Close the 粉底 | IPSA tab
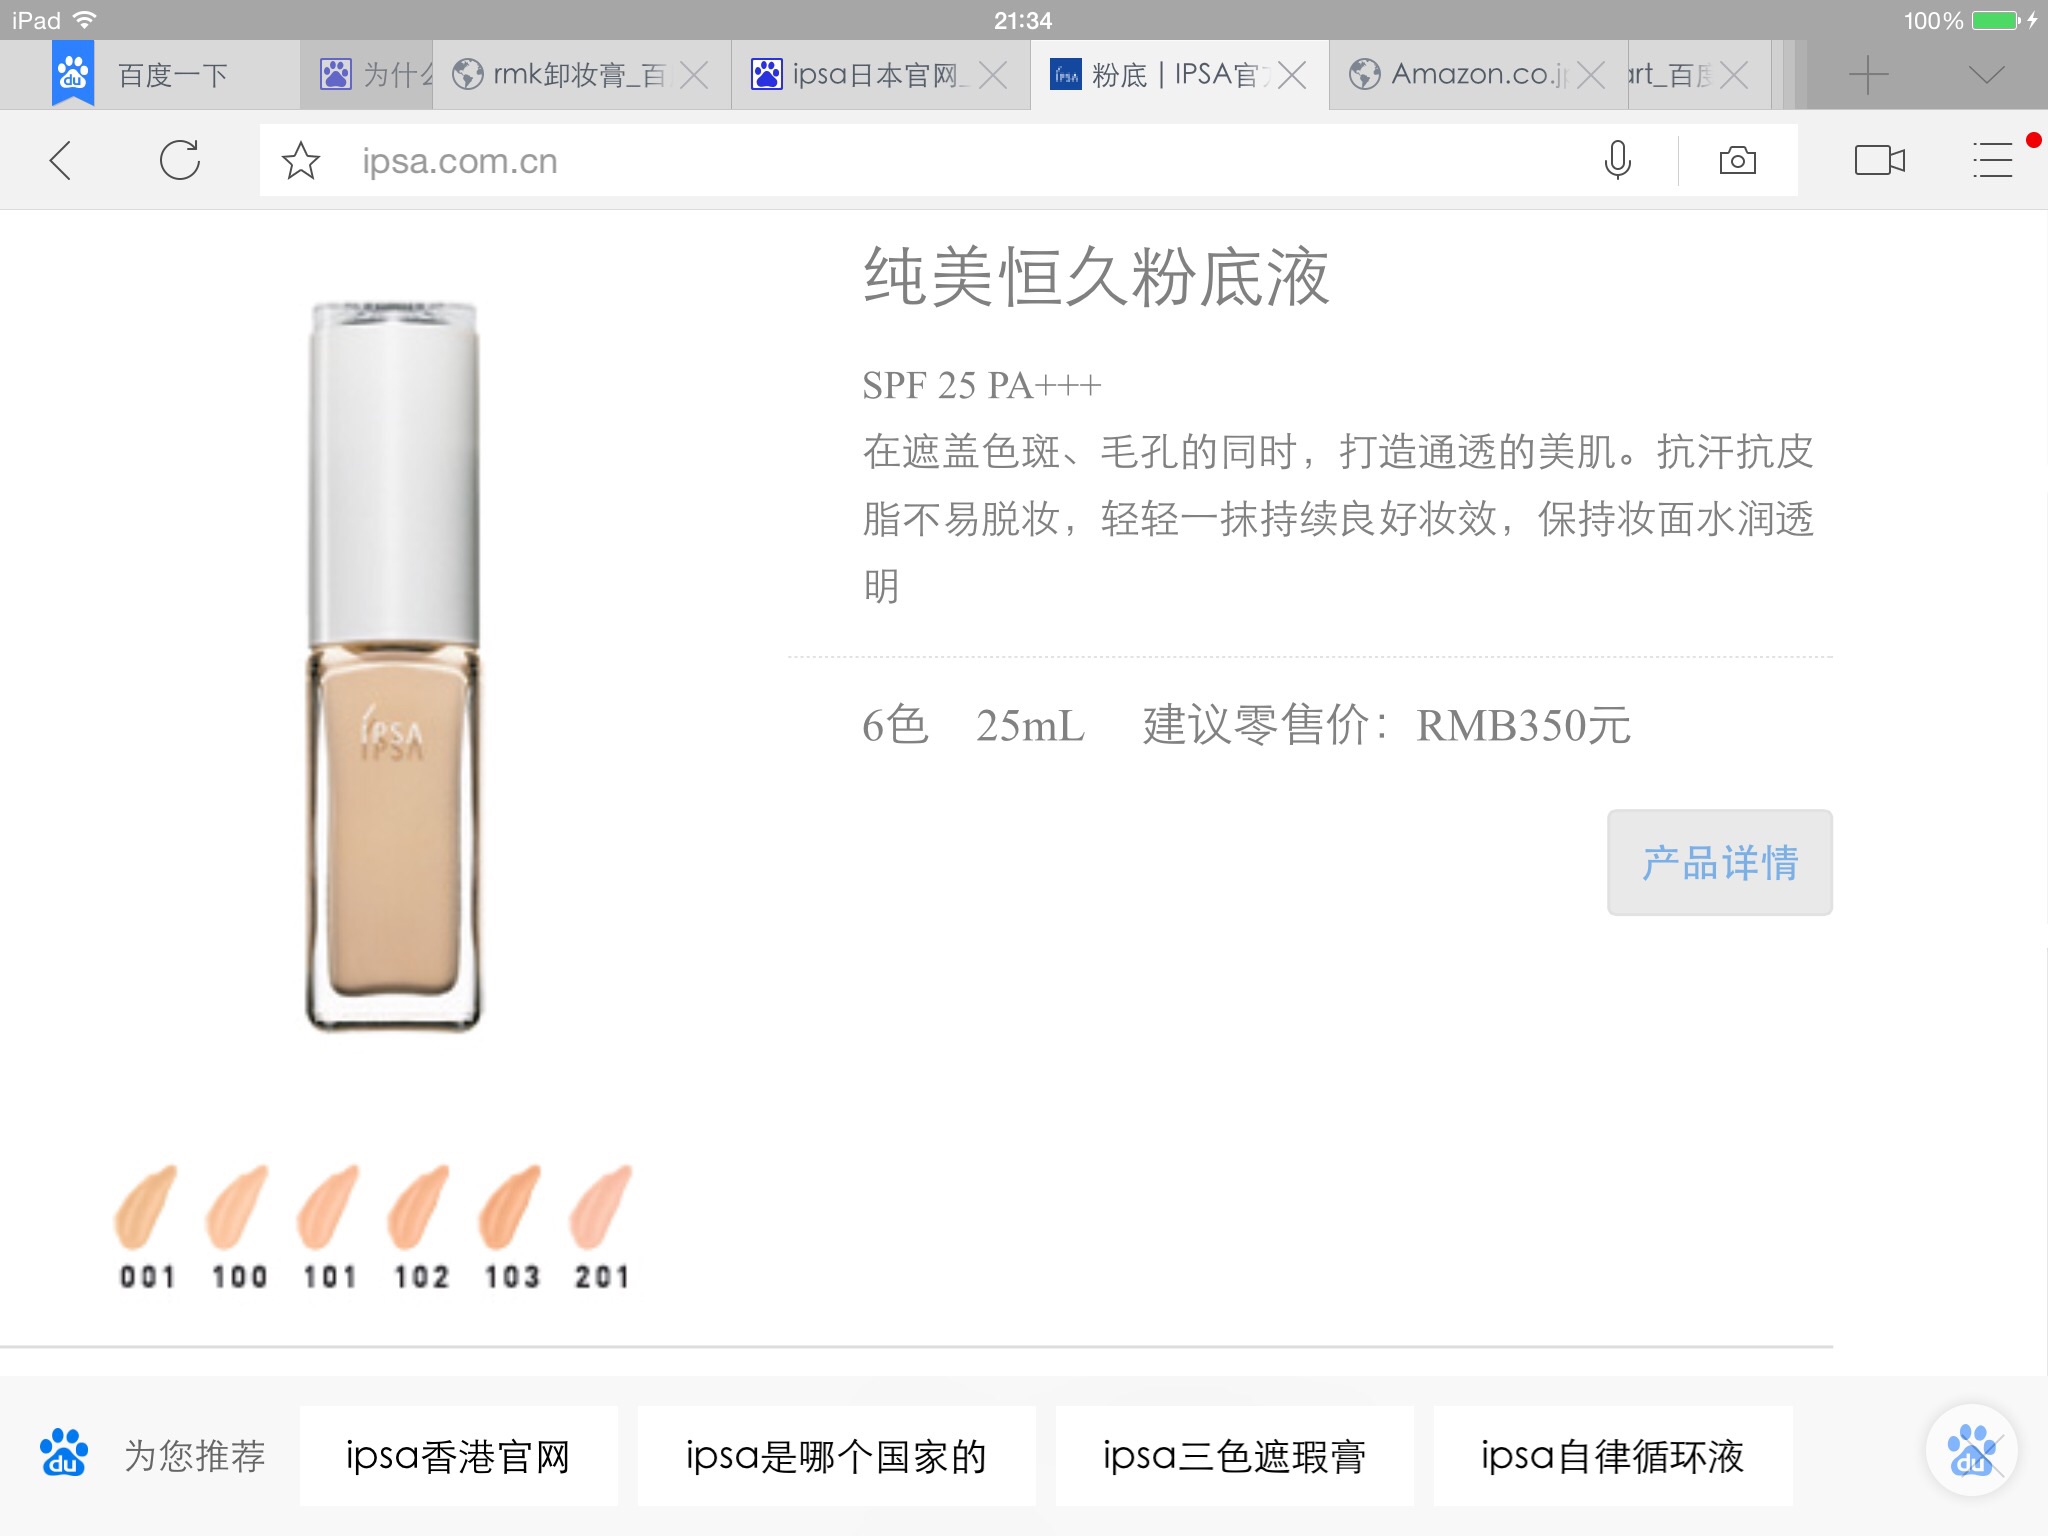The height and width of the screenshot is (1536, 2048). (x=1292, y=75)
